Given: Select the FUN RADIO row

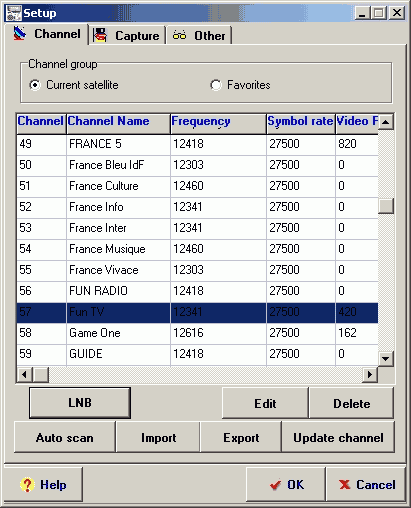Looking at the screenshot, I should tap(197, 291).
